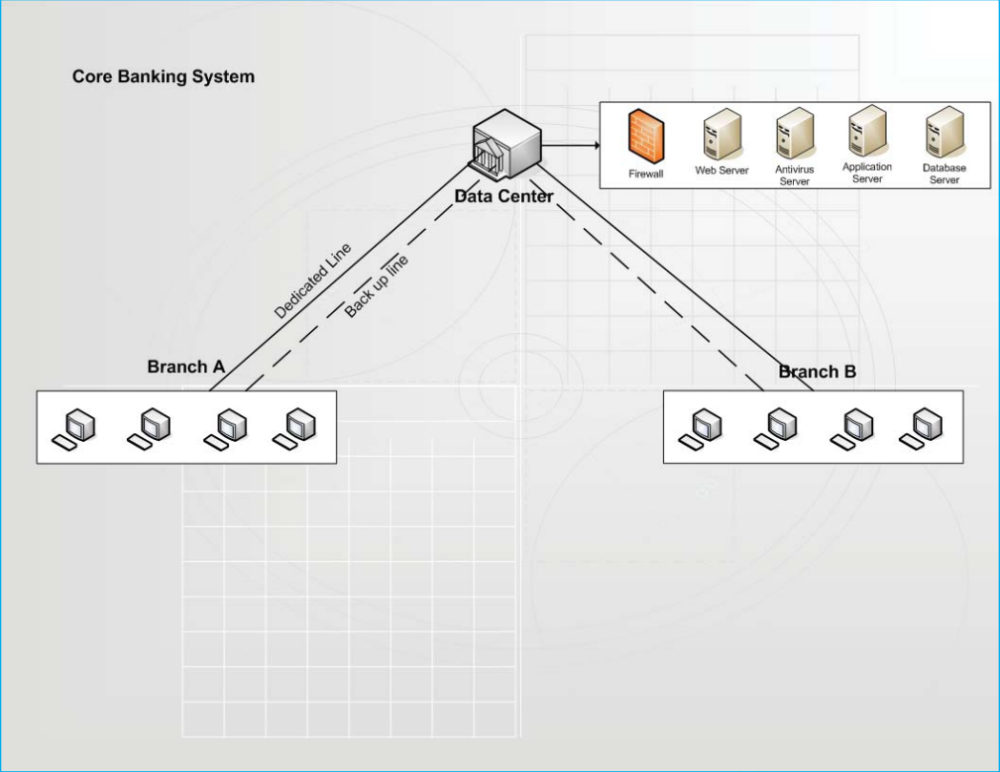This screenshot has width=1000, height=772.
Task: Select the Dedicated Line label
Action: pos(312,281)
